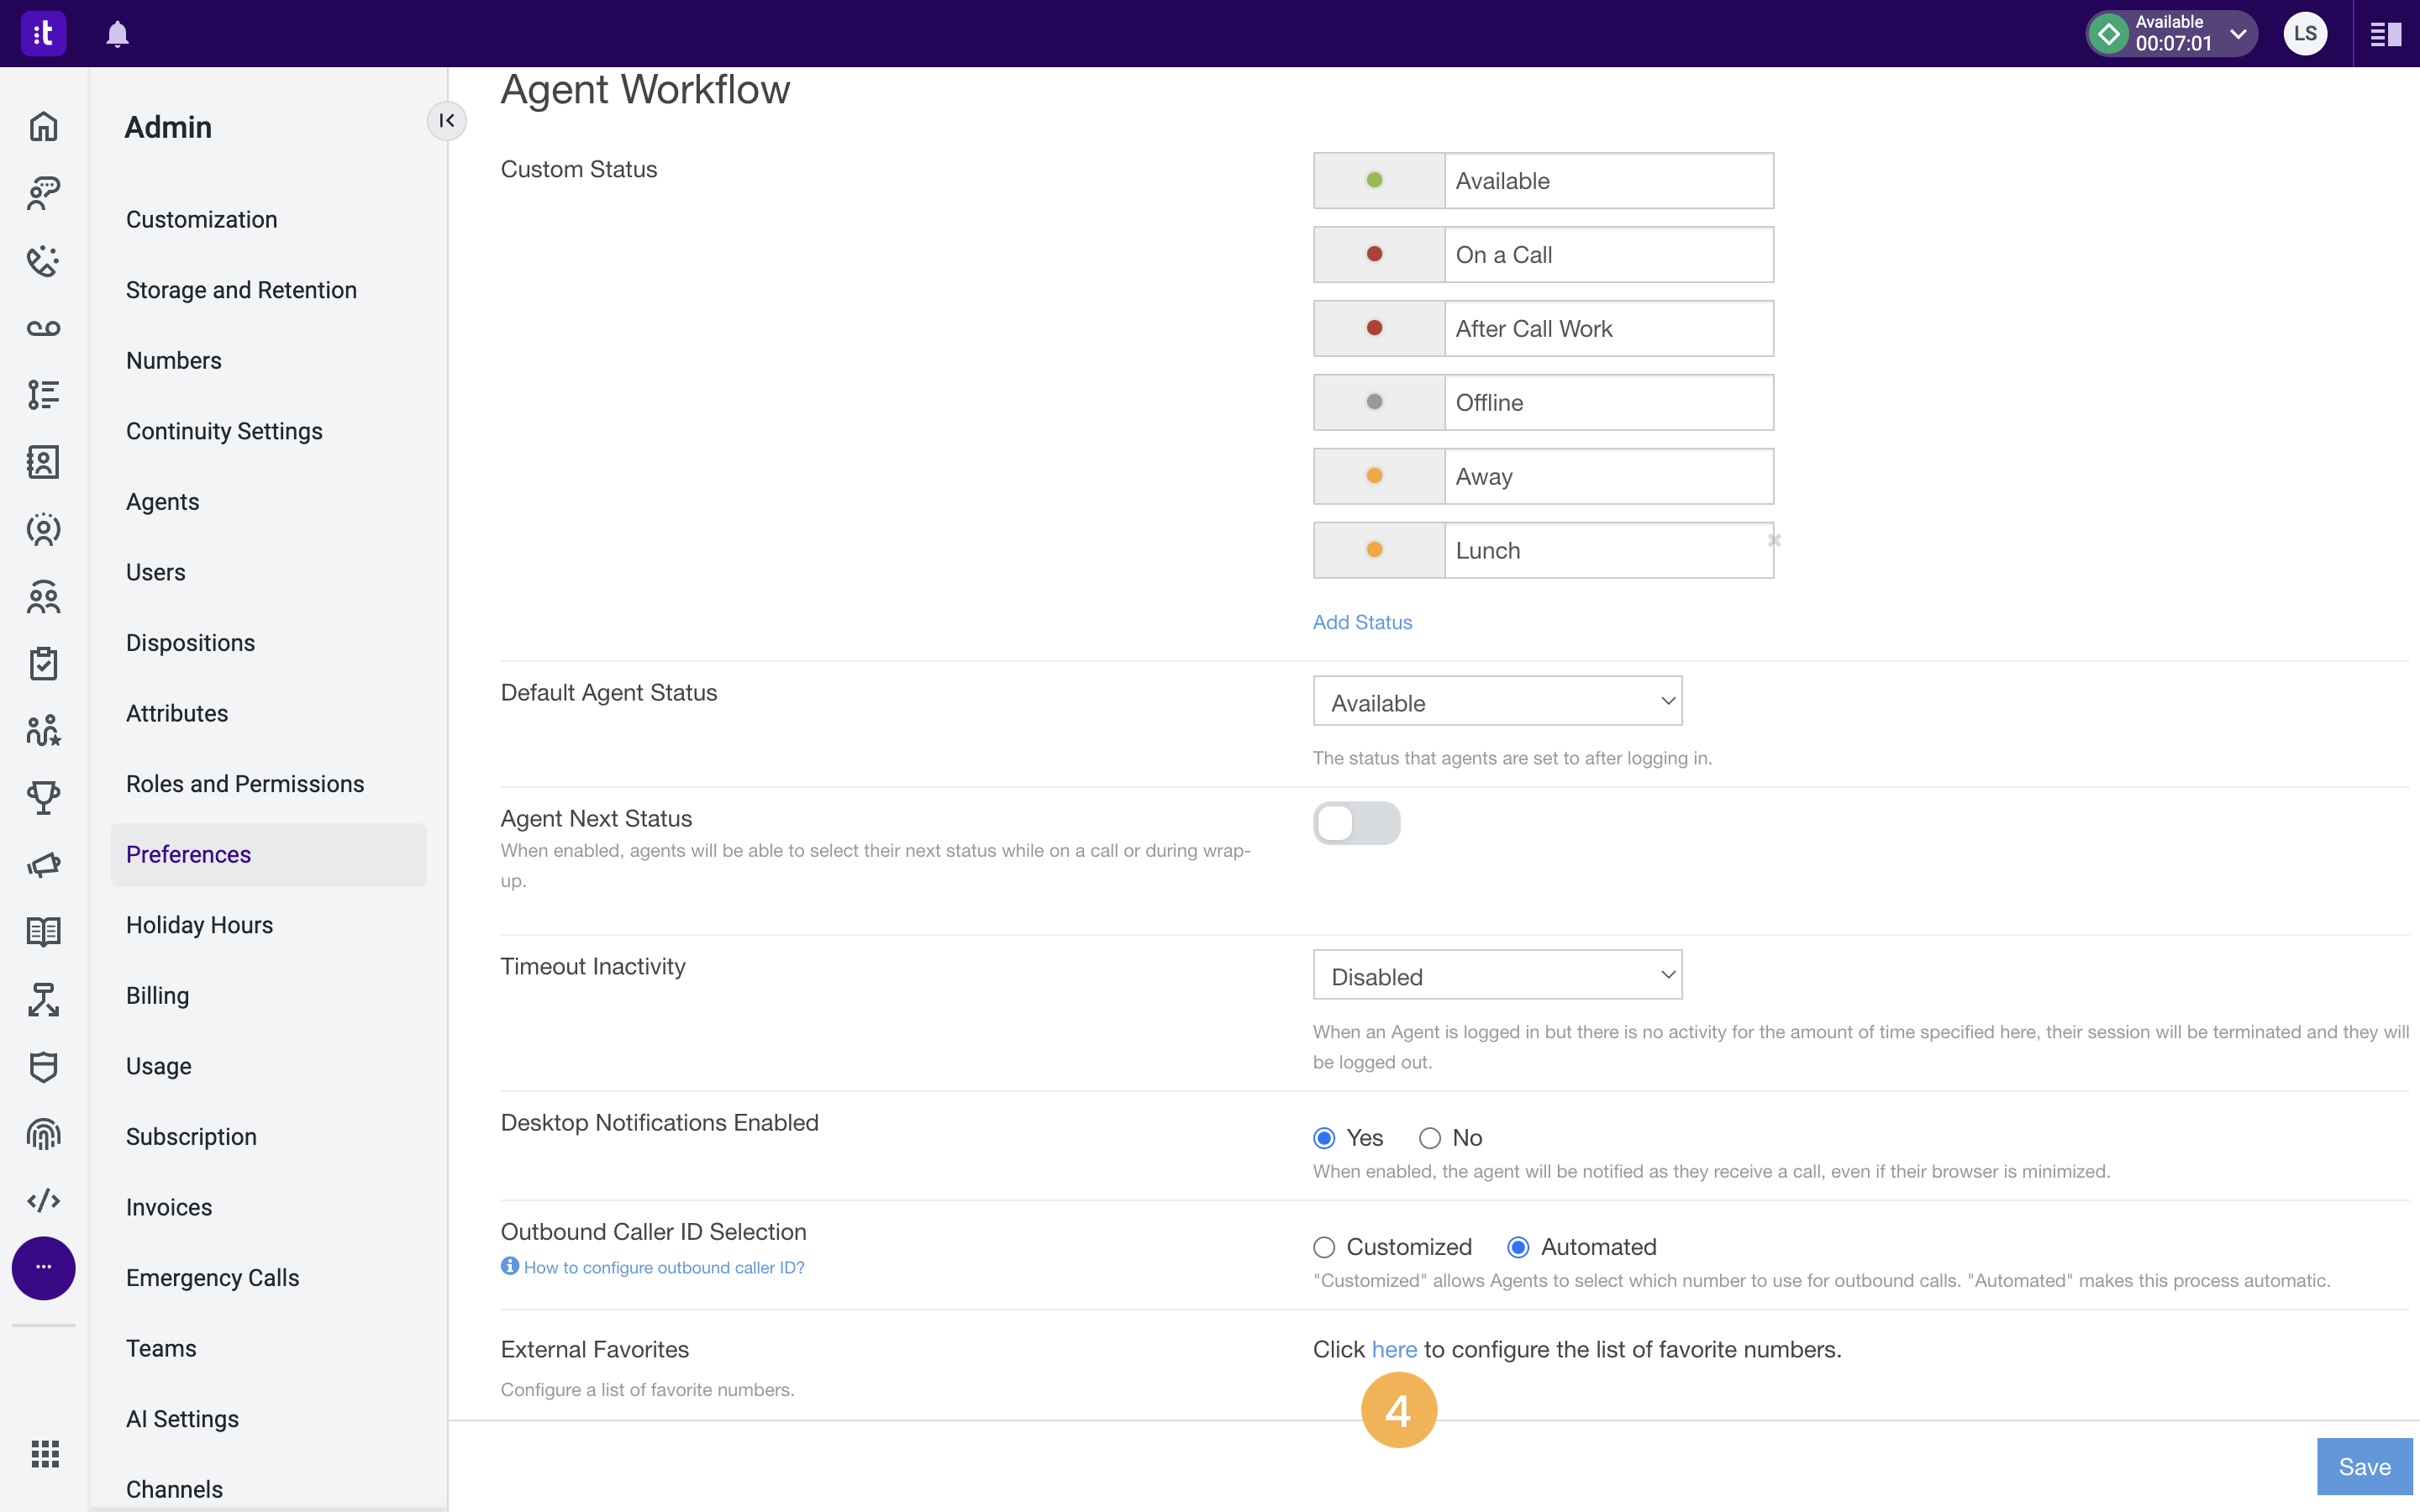This screenshot has height=1512, width=2420.
Task: Go to Holiday Hours in Admin menu
Action: click(x=199, y=925)
